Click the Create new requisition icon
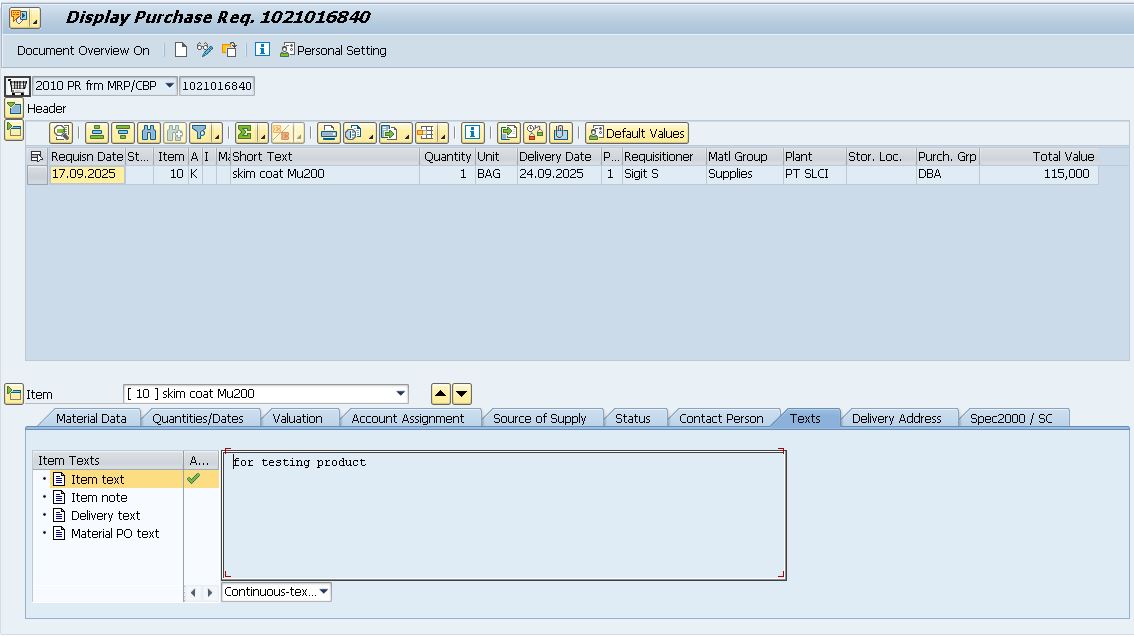Viewport: 1134px width, 637px height. (x=181, y=50)
